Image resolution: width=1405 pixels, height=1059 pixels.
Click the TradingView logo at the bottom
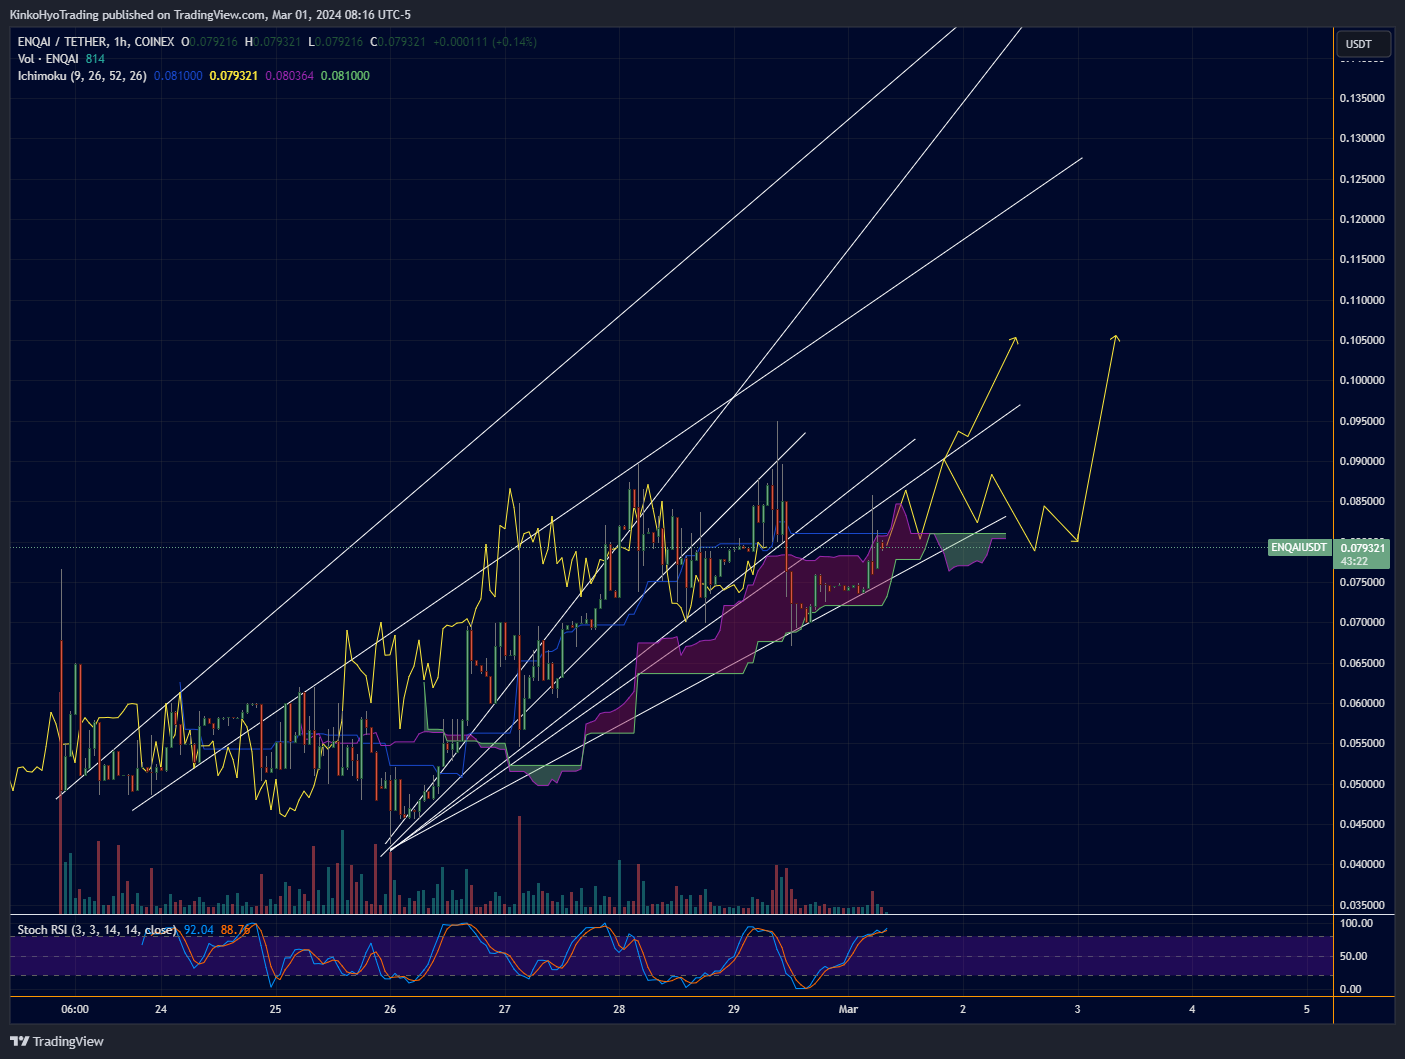coord(57,1041)
